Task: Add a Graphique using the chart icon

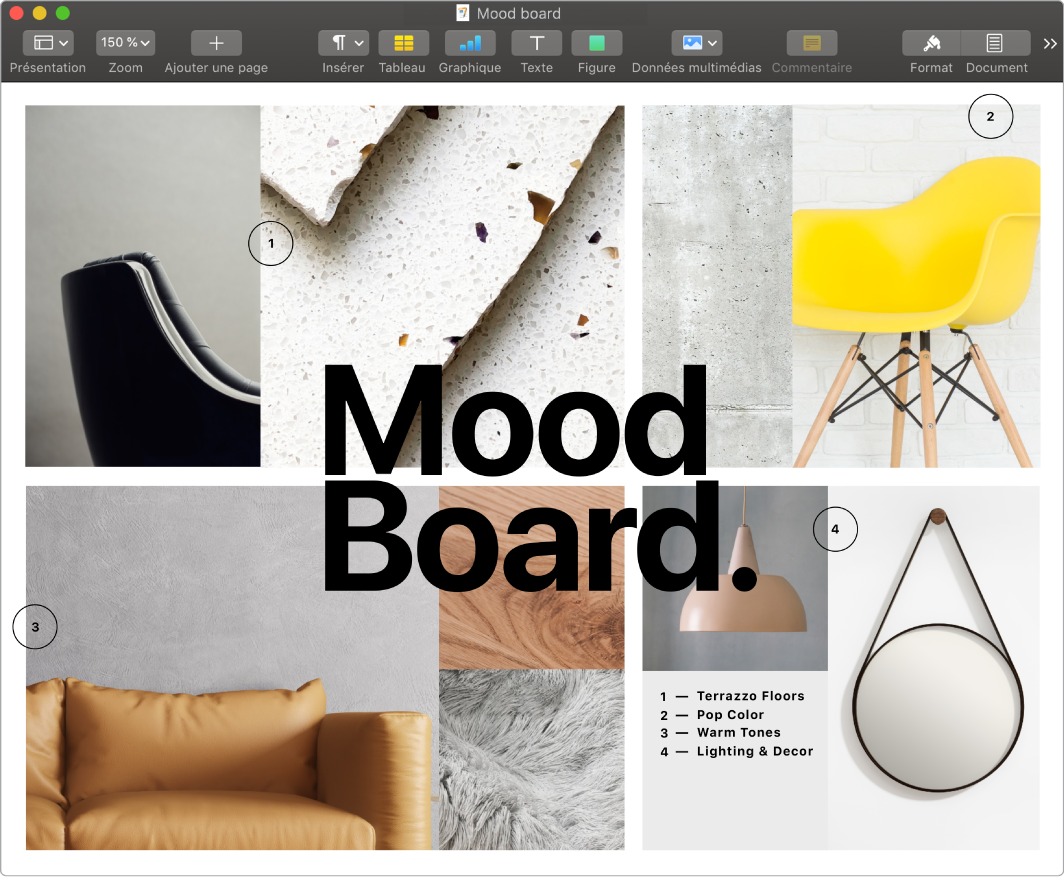Action: click(469, 43)
